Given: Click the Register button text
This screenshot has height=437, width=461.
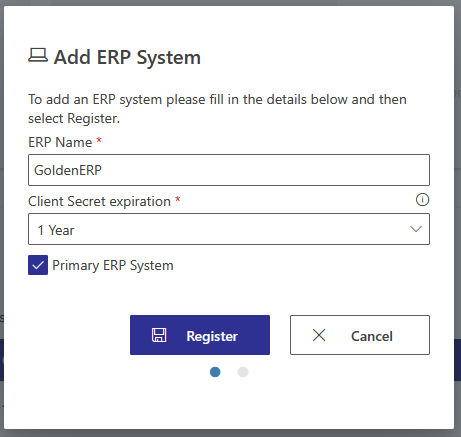Looking at the screenshot, I should tap(212, 336).
